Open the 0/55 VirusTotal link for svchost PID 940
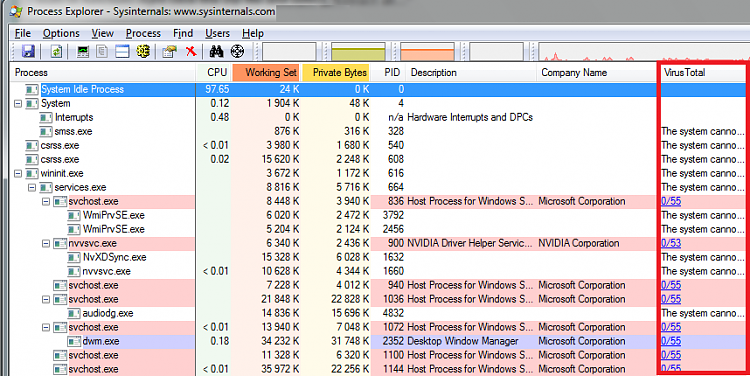 pos(671,286)
